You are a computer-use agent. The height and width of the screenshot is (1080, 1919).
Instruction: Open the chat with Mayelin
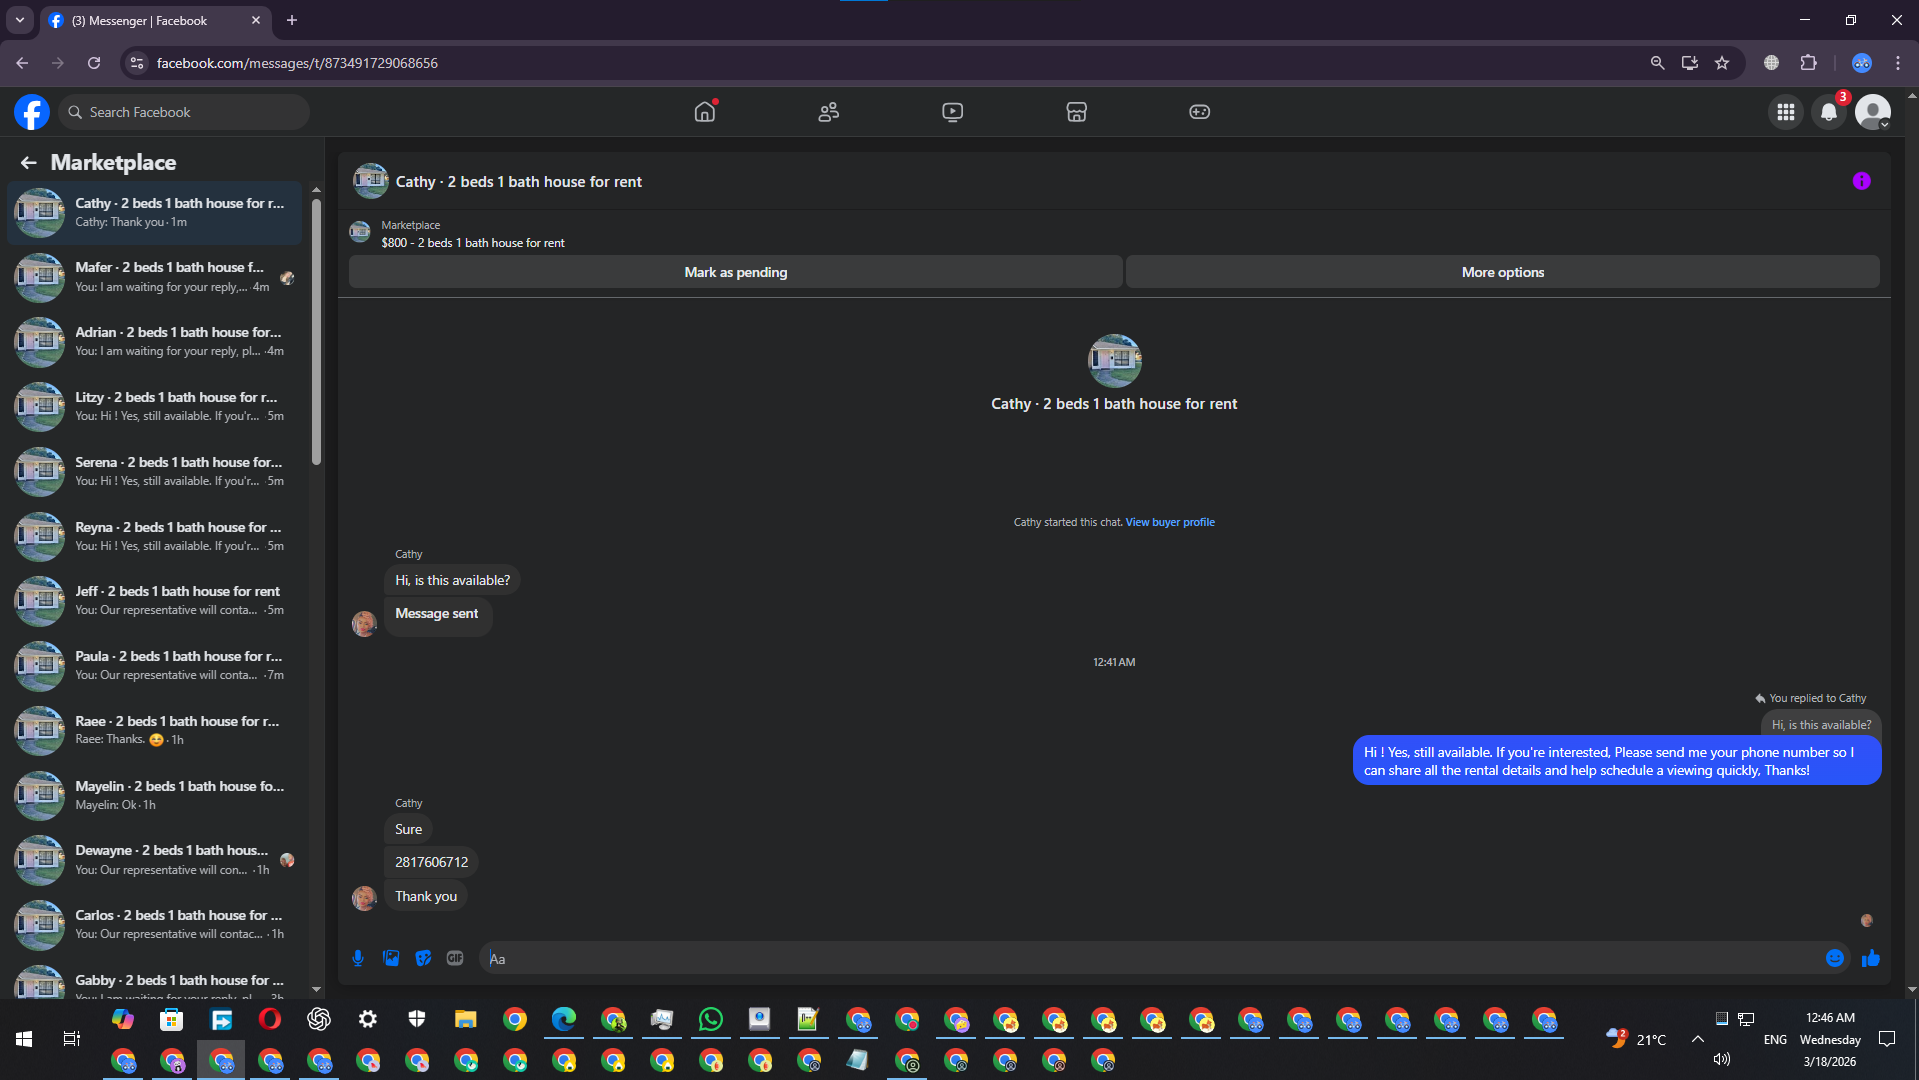tap(155, 796)
